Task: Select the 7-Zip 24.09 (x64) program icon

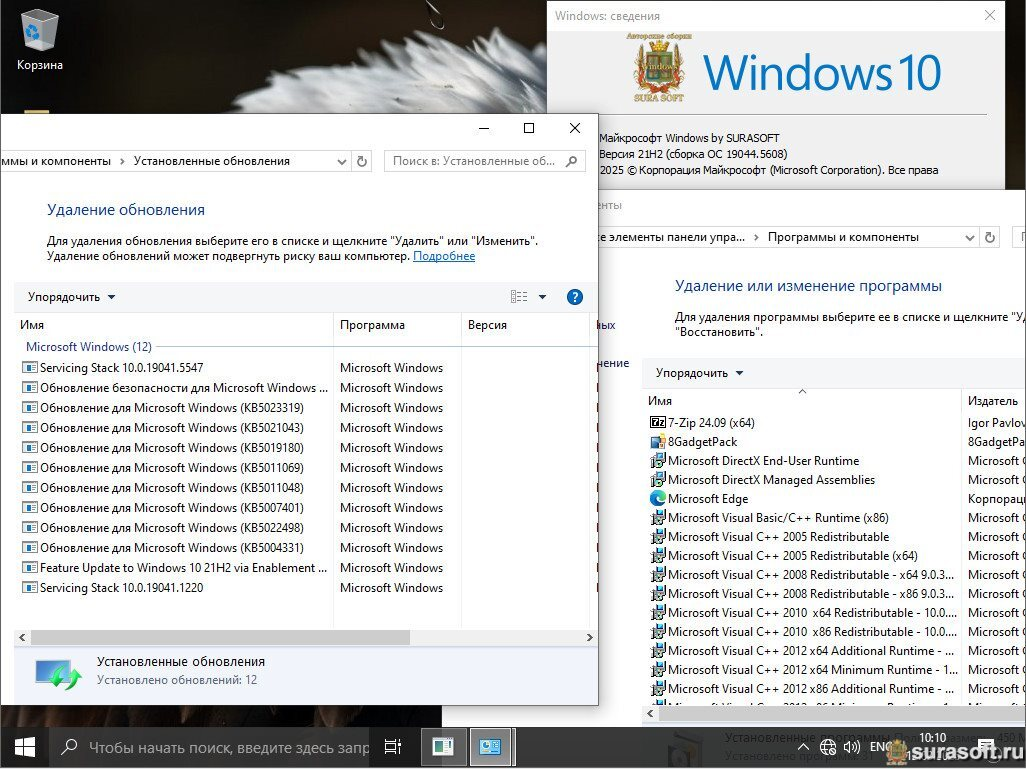Action: pos(657,423)
